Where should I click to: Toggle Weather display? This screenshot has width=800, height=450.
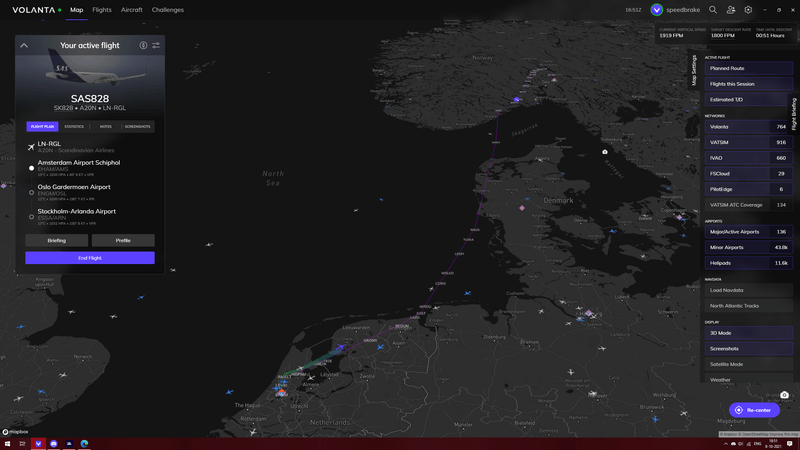click(x=748, y=379)
